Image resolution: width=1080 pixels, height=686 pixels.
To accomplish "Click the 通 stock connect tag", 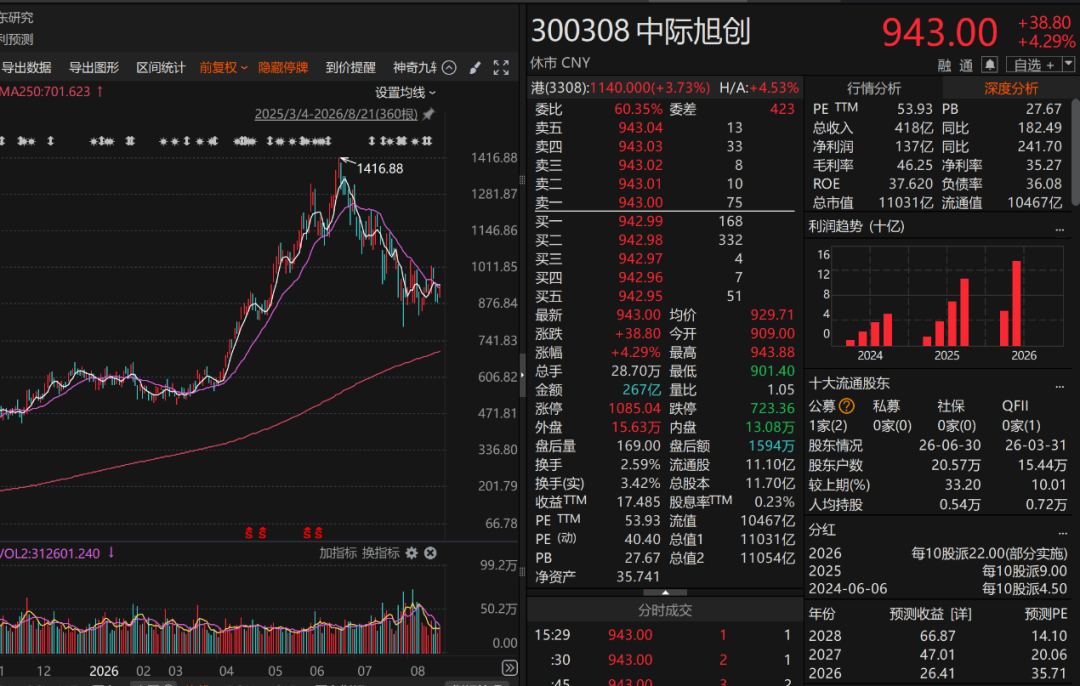I will (966, 65).
